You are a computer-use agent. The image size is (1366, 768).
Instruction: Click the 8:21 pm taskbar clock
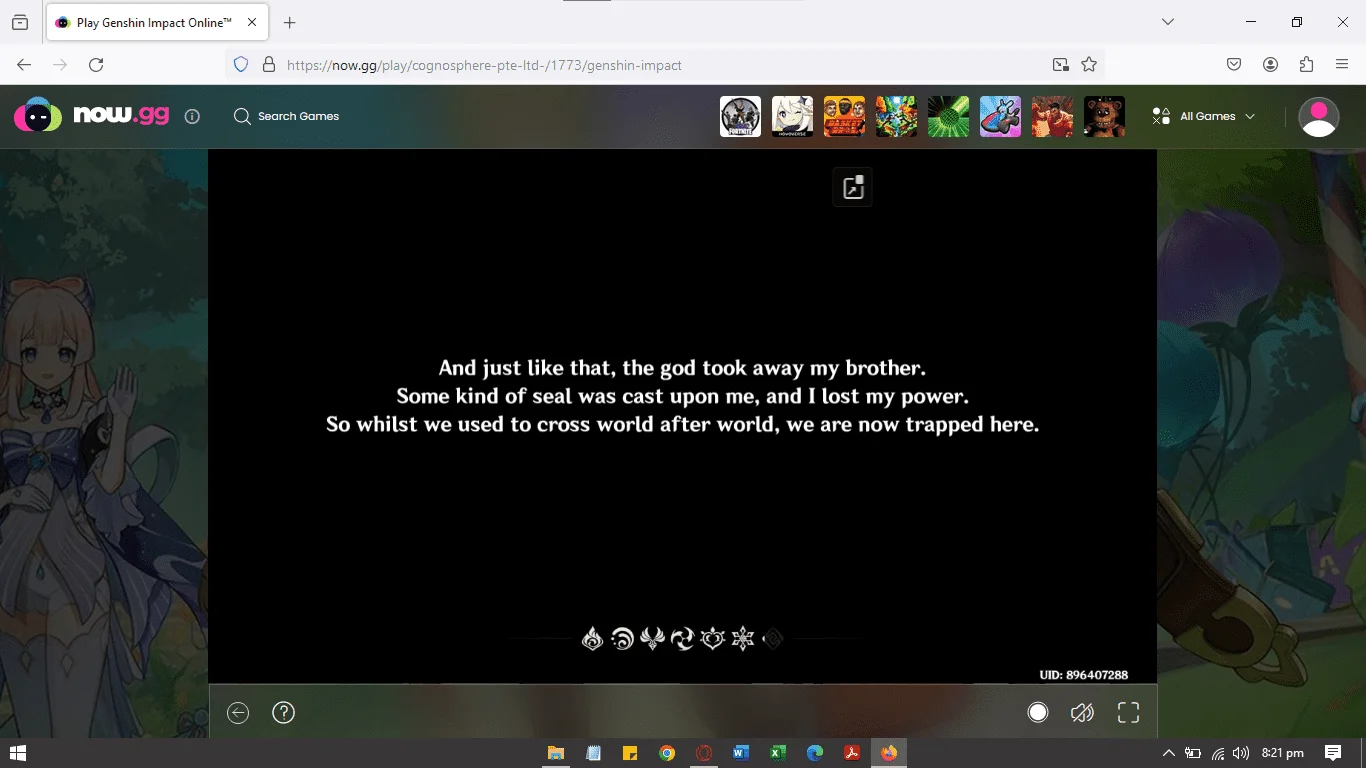(1283, 753)
